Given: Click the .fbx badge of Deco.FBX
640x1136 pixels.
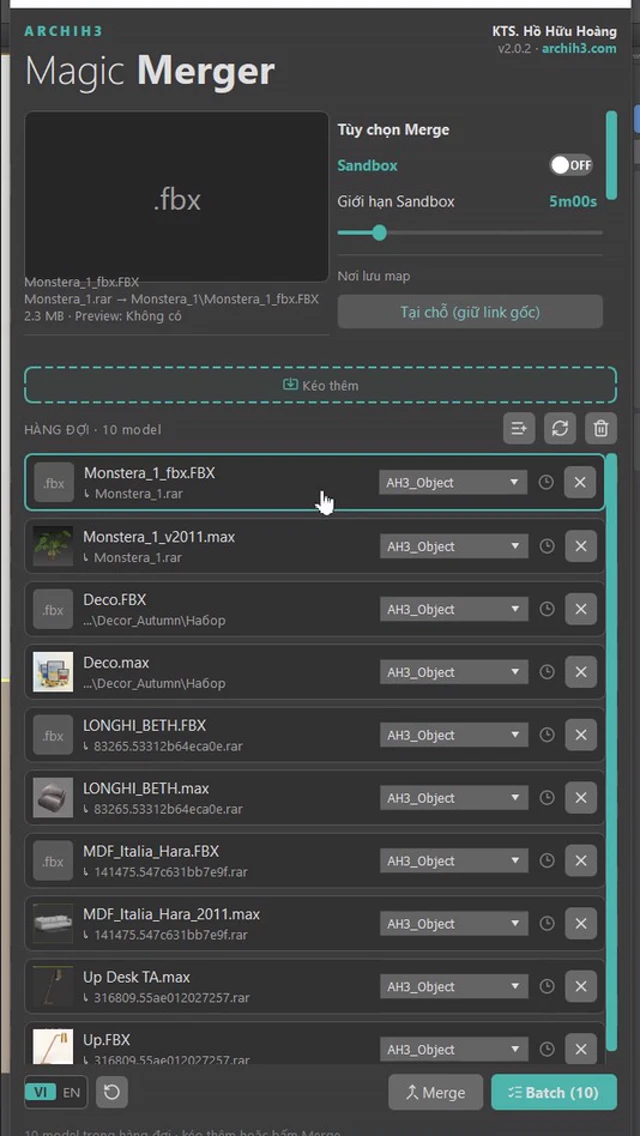Looking at the screenshot, I should pyautogui.click(x=53, y=609).
